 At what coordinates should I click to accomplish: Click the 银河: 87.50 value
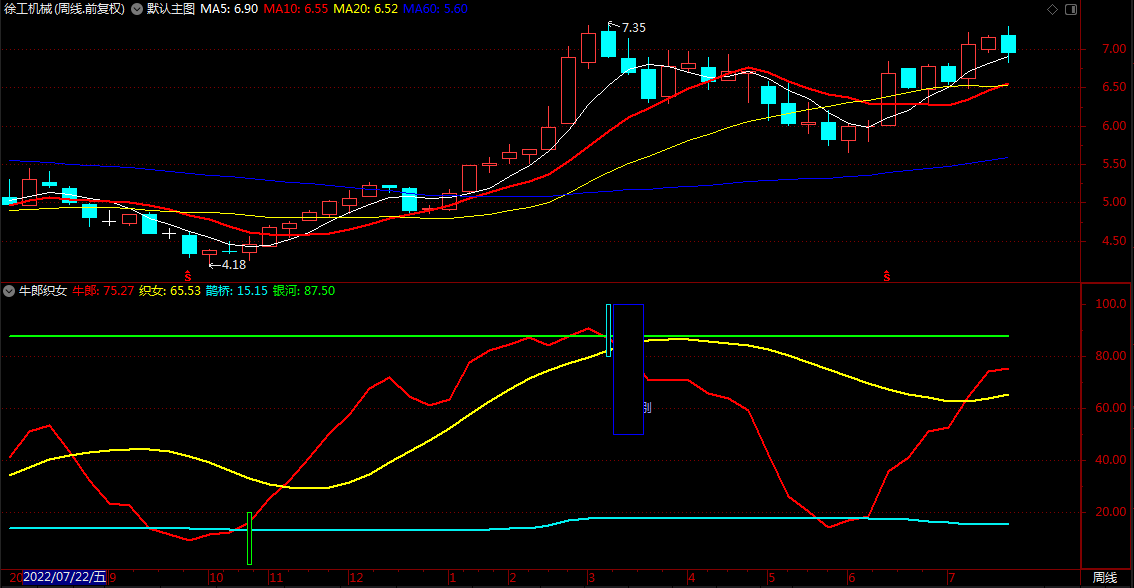pos(304,291)
